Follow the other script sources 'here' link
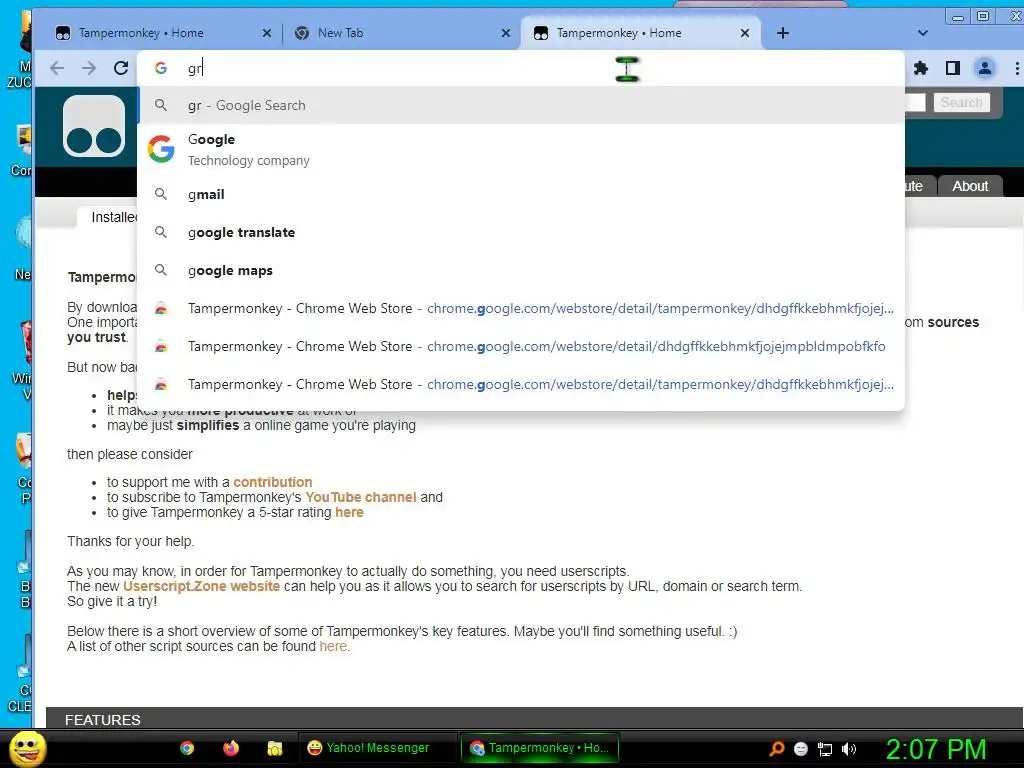The image size is (1024, 768). (333, 646)
